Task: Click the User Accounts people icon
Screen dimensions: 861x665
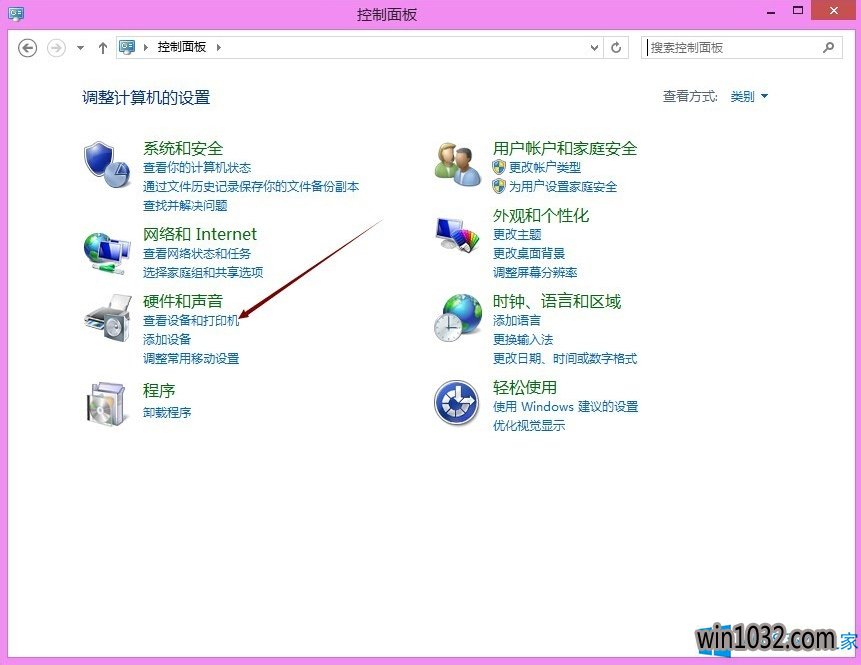Action: [458, 162]
